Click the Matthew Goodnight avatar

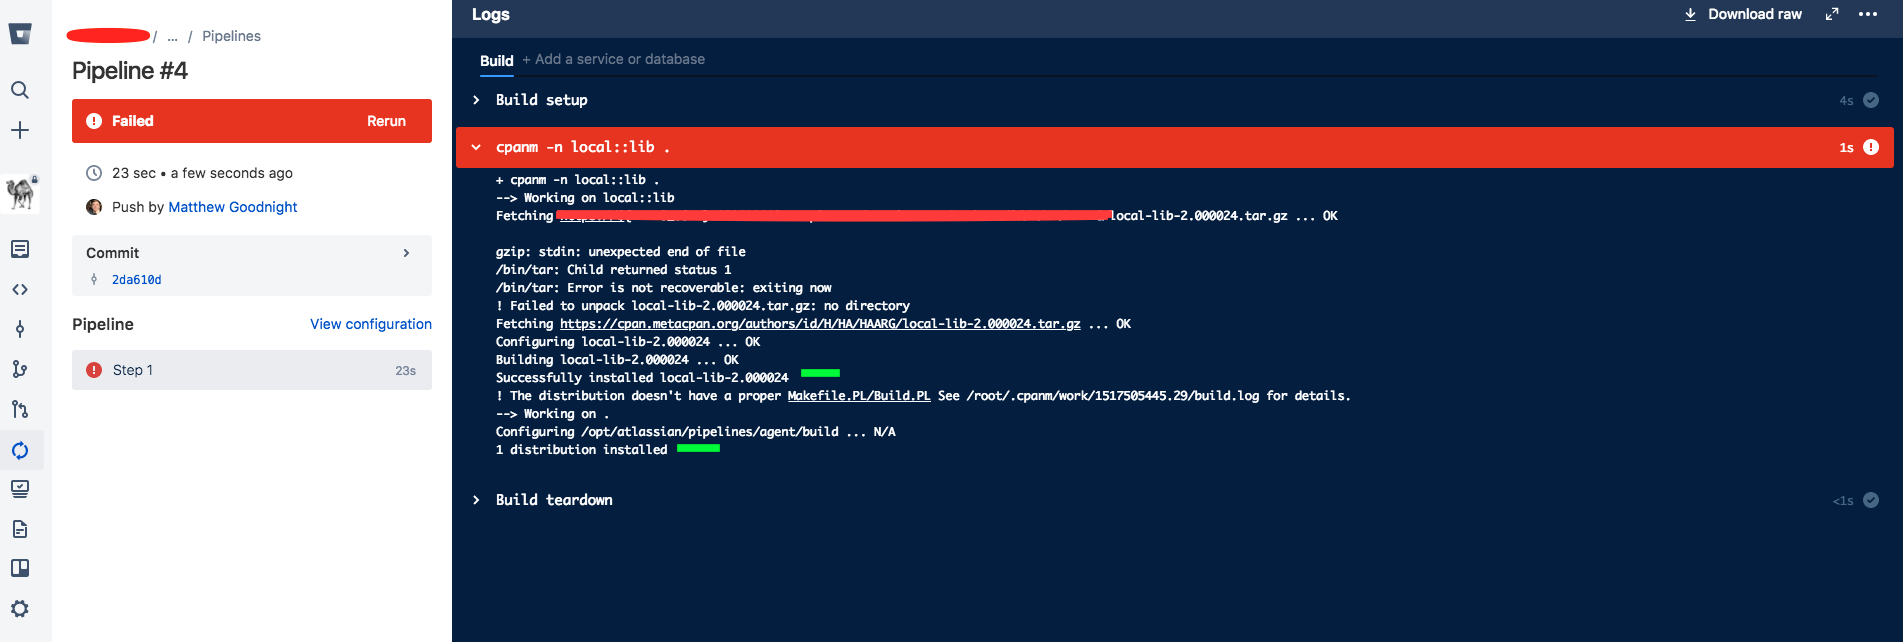94,207
